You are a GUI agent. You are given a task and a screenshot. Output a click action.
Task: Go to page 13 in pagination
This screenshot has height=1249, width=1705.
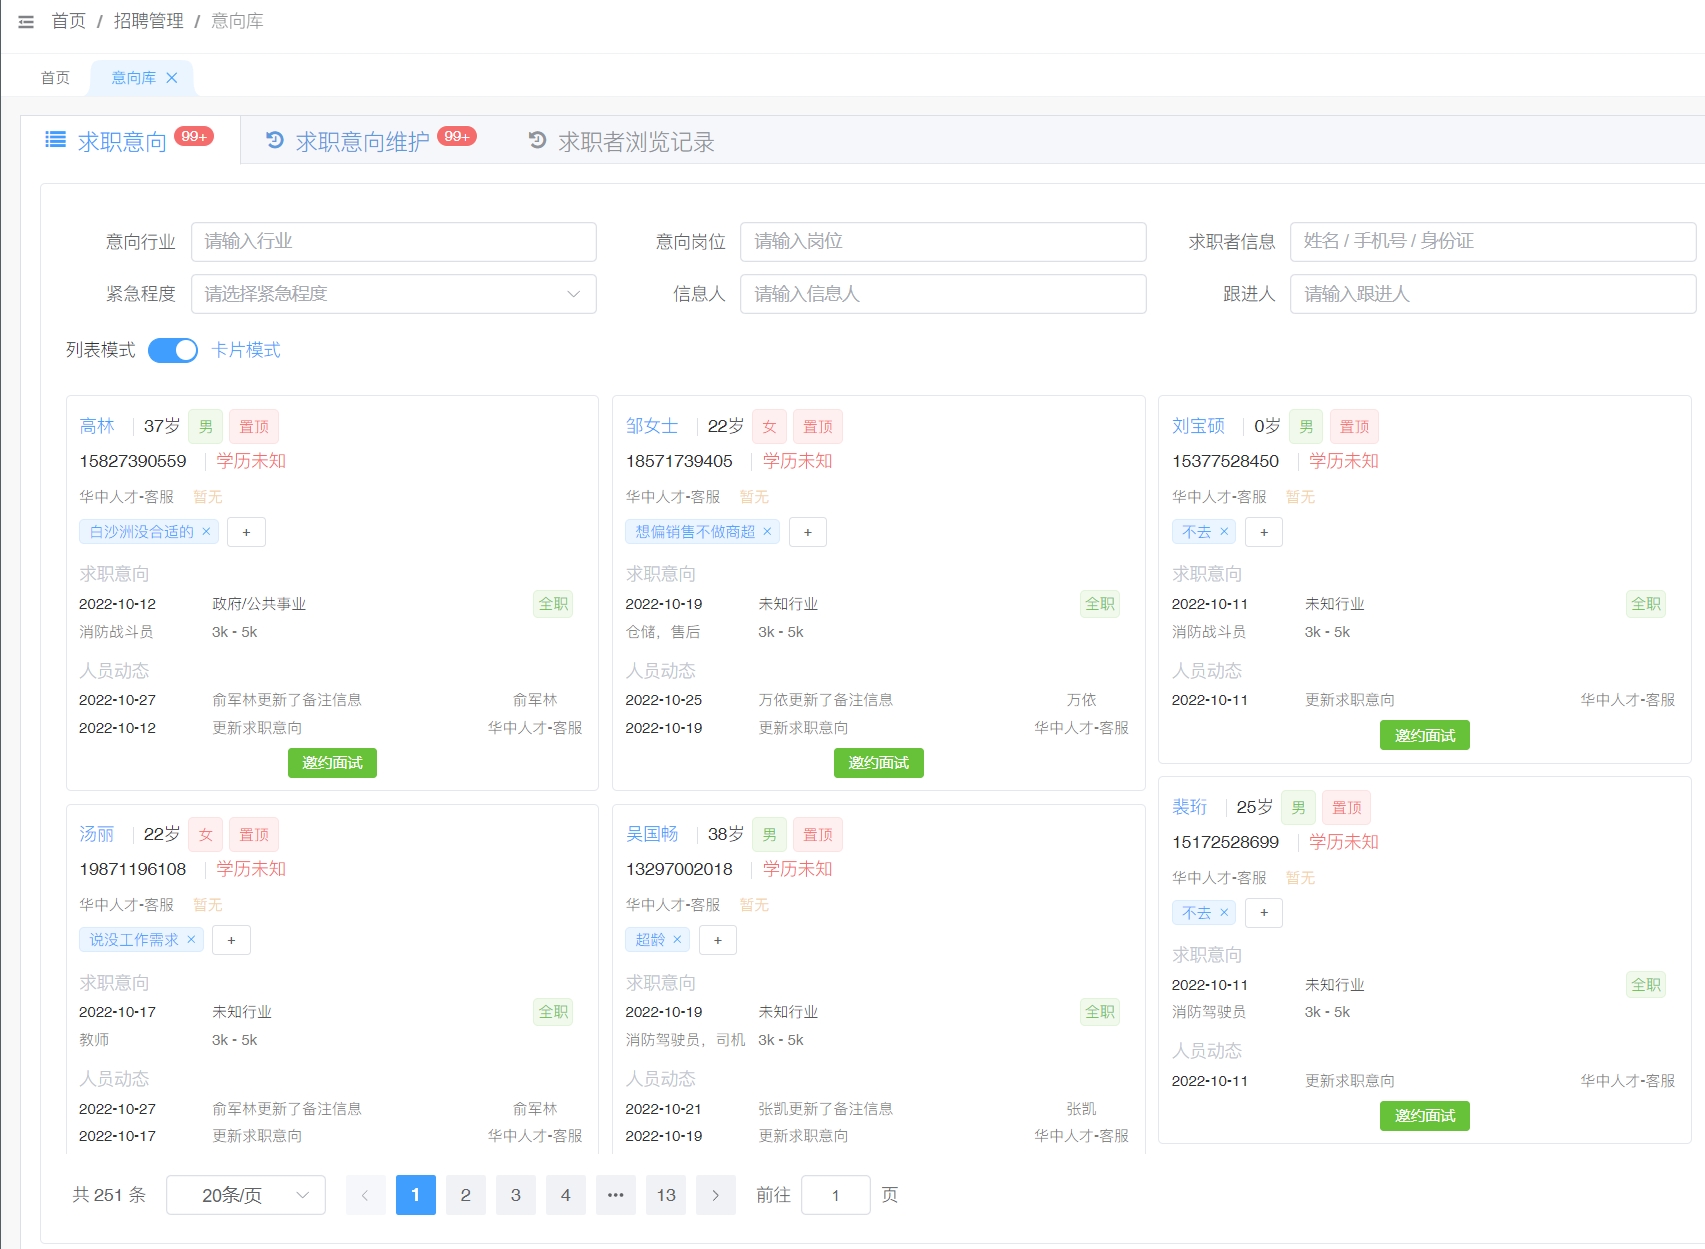click(666, 1195)
